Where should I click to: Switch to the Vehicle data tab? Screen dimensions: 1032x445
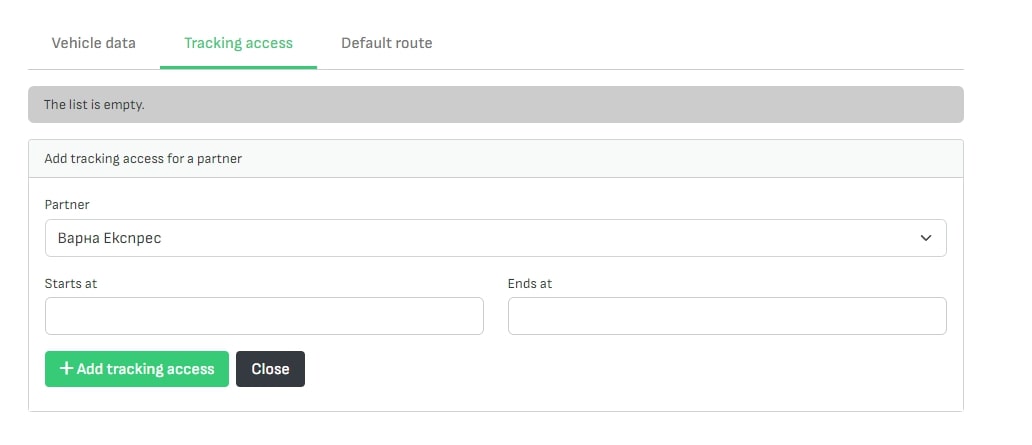click(93, 43)
